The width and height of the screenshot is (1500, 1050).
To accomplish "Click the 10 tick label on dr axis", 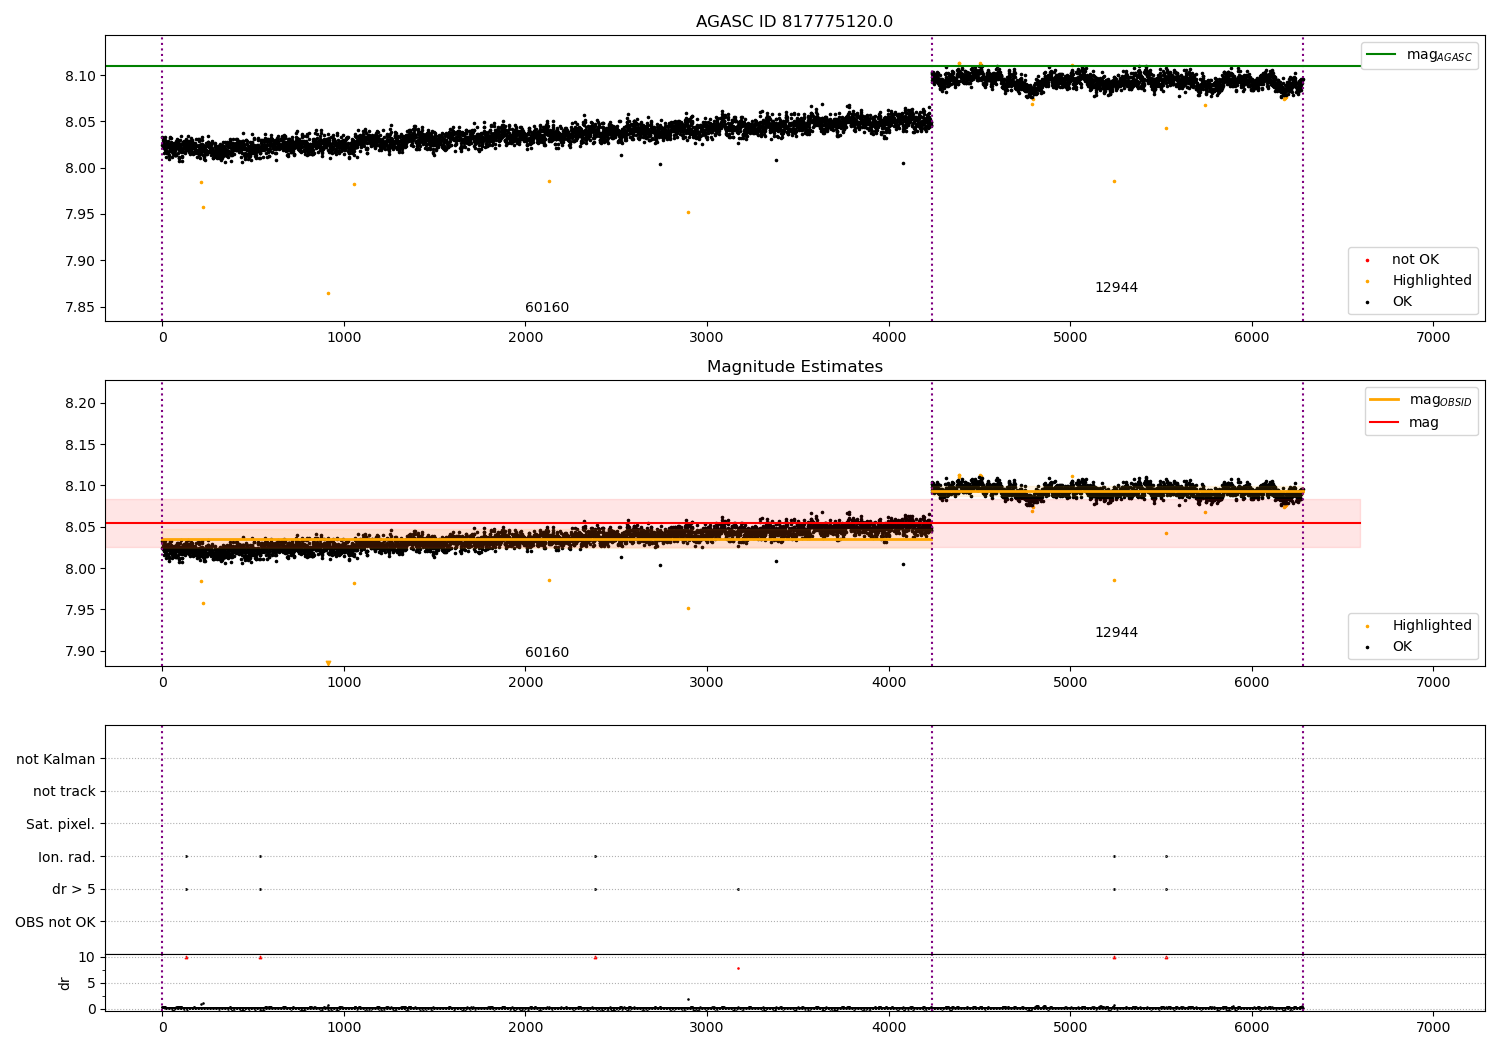I will pos(87,957).
